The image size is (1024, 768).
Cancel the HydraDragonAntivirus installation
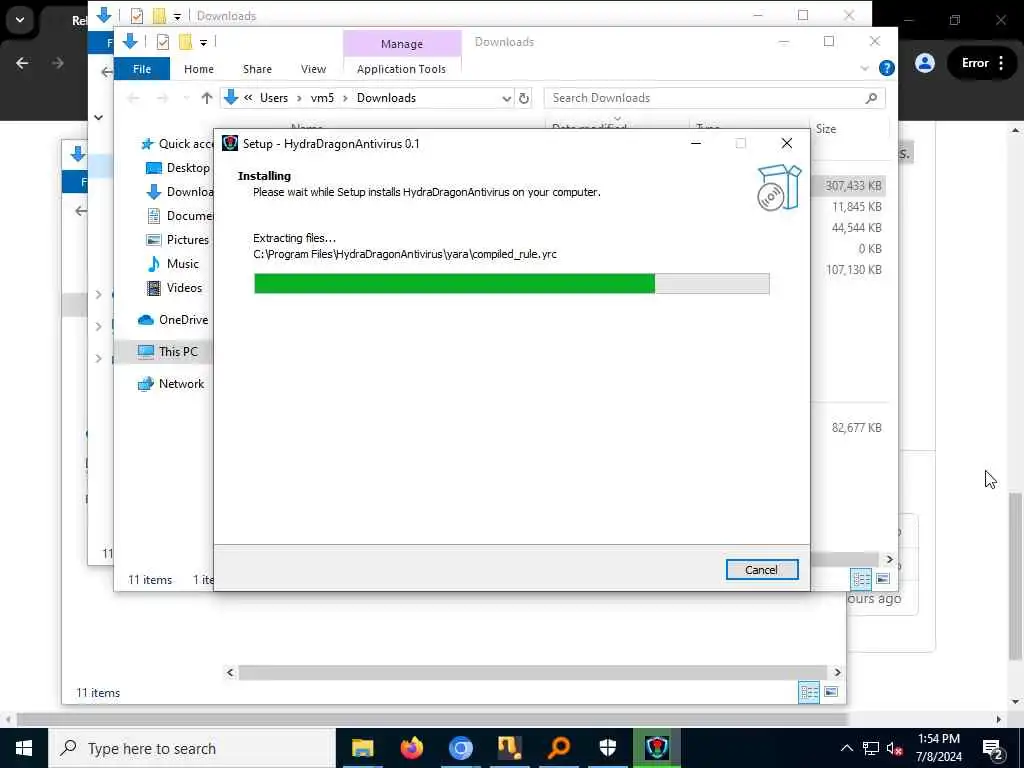[x=761, y=569]
